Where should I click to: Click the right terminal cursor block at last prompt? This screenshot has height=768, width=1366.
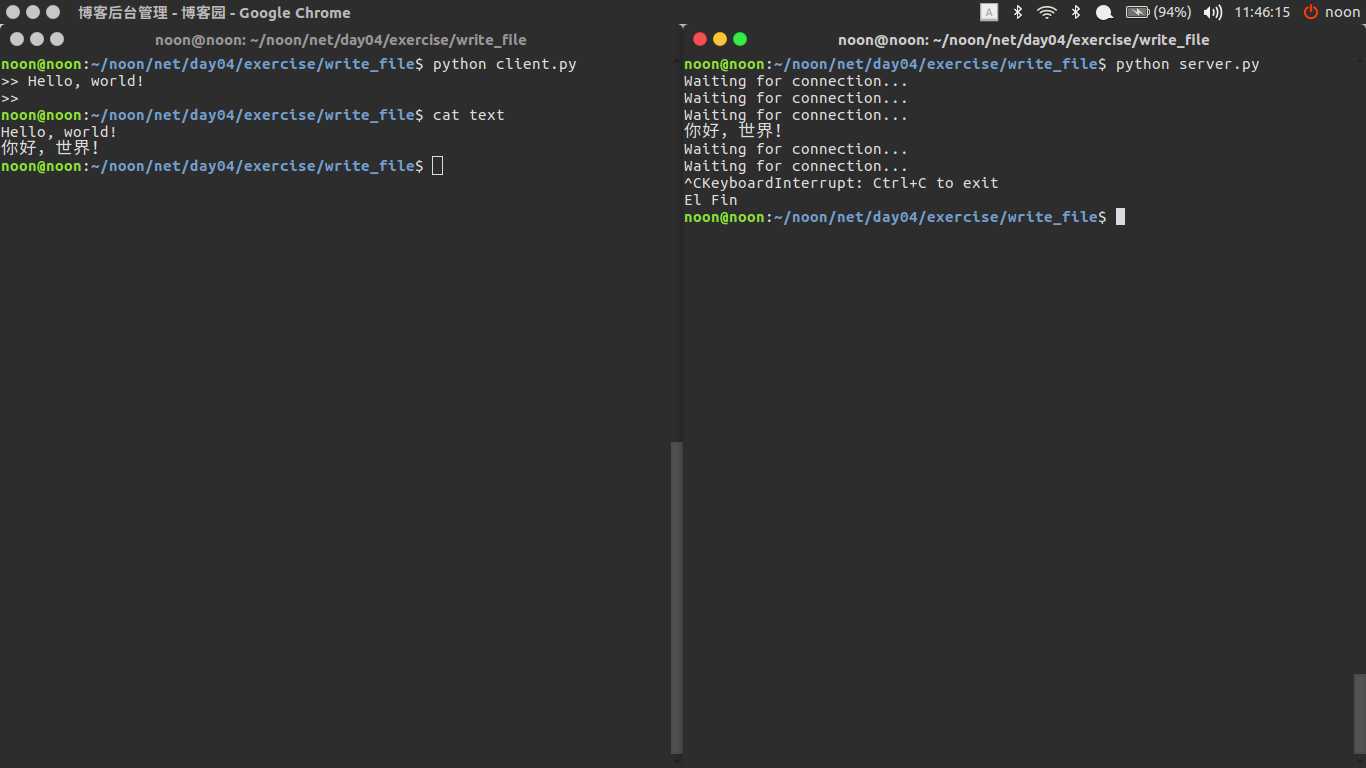click(x=1121, y=217)
